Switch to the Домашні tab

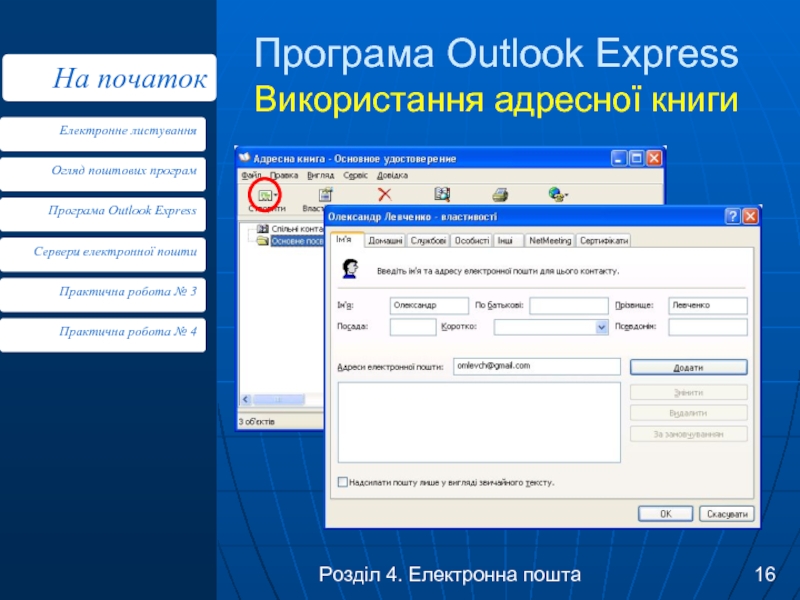coord(385,240)
